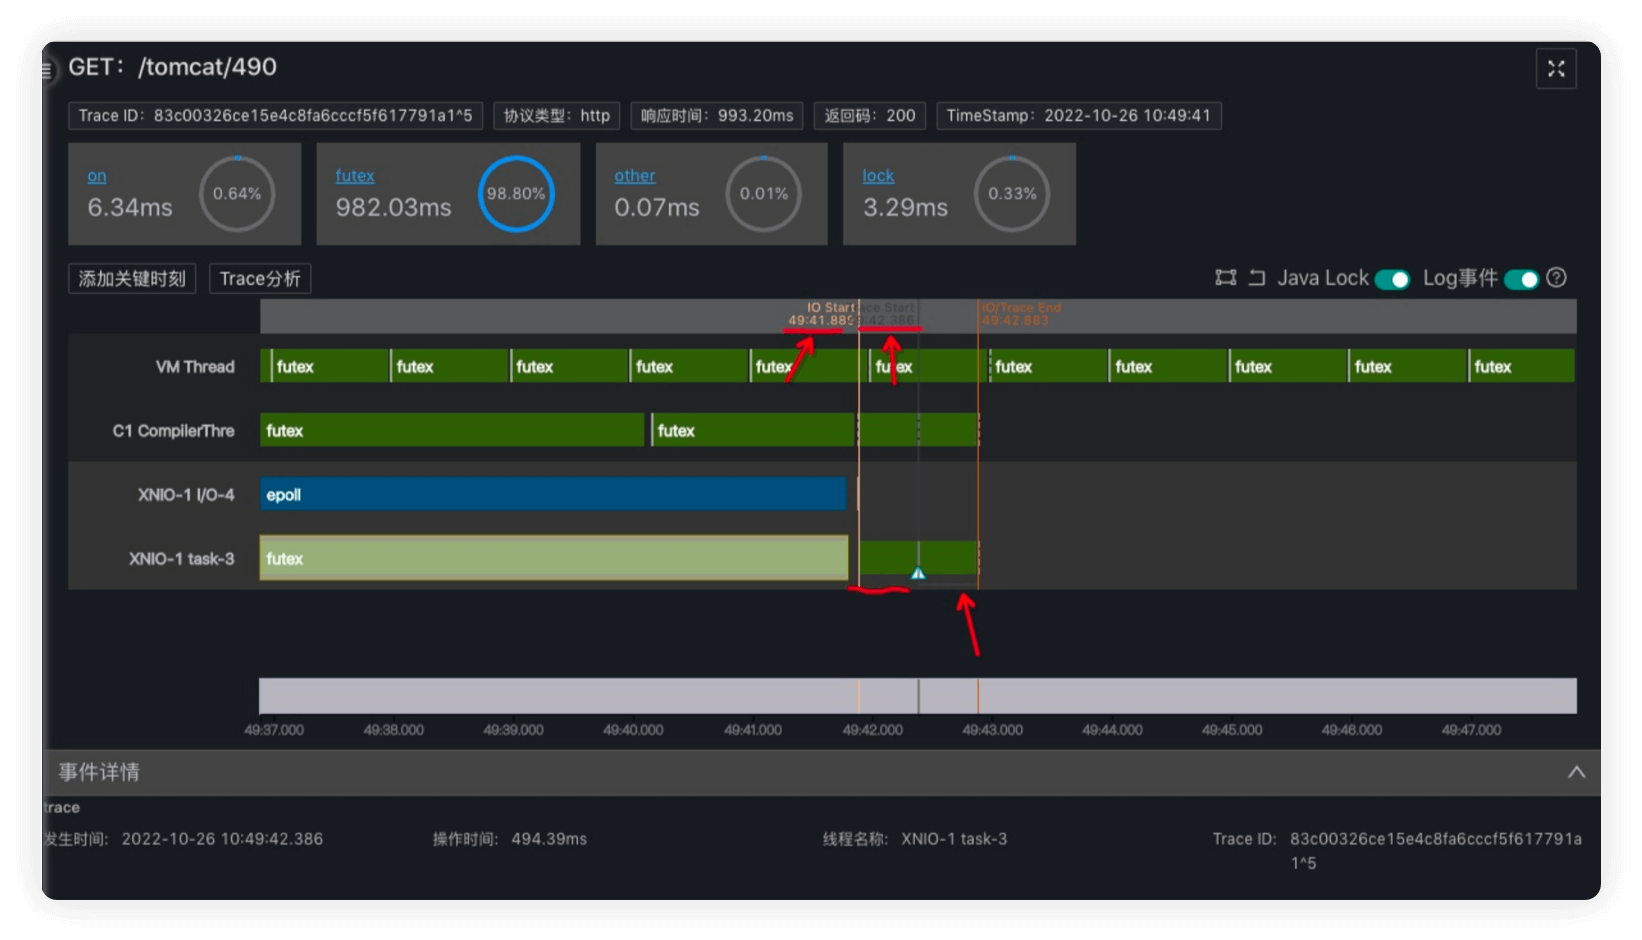Click the fullscreen expand icon
Viewport: 1642px width, 940px height.
pyautogui.click(x=1555, y=69)
